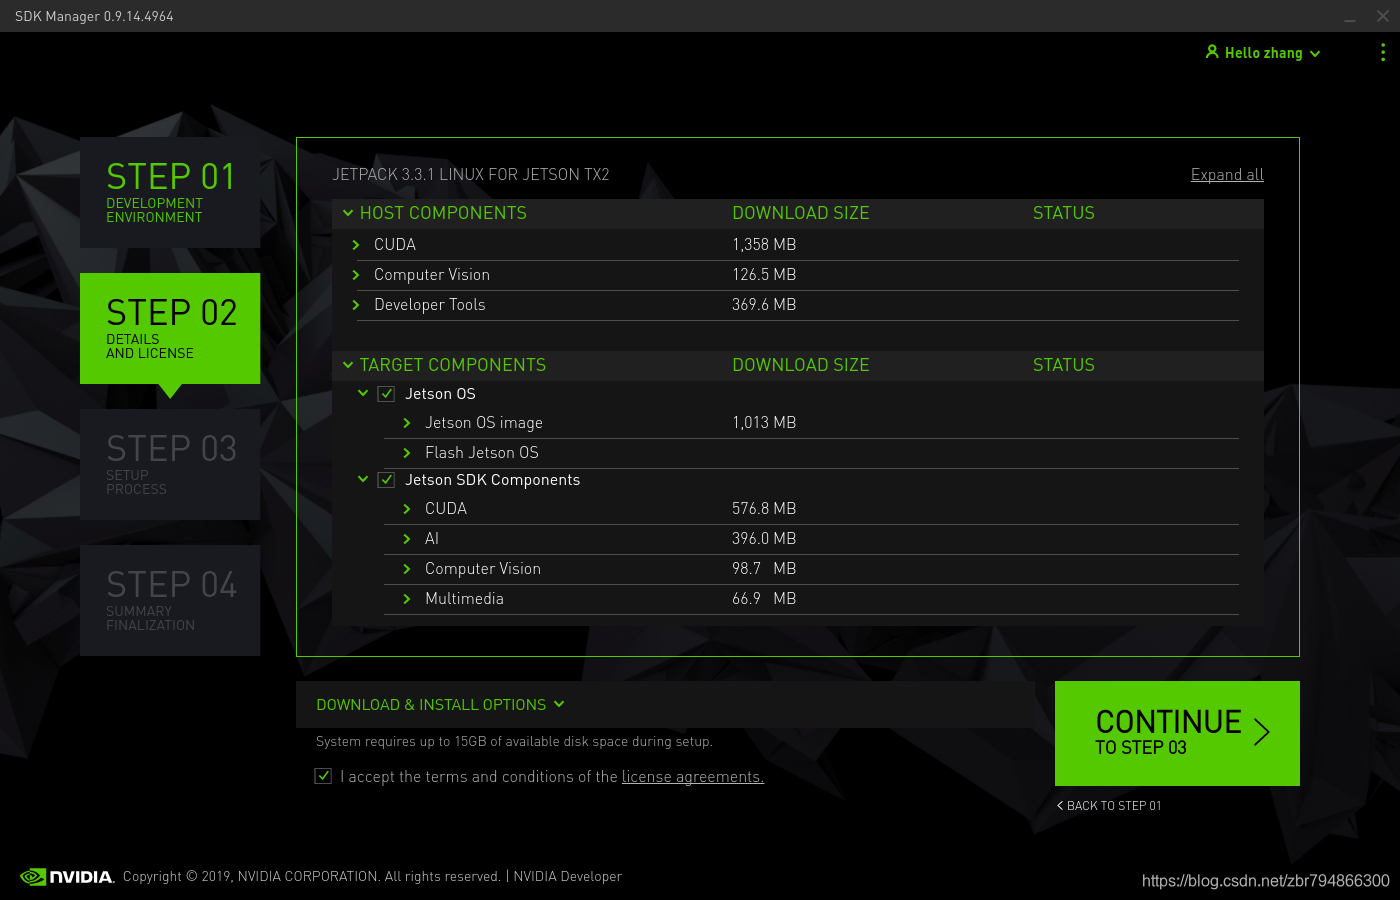Uncheck the Jetson OS checkbox
This screenshot has width=1400, height=900.
386,394
